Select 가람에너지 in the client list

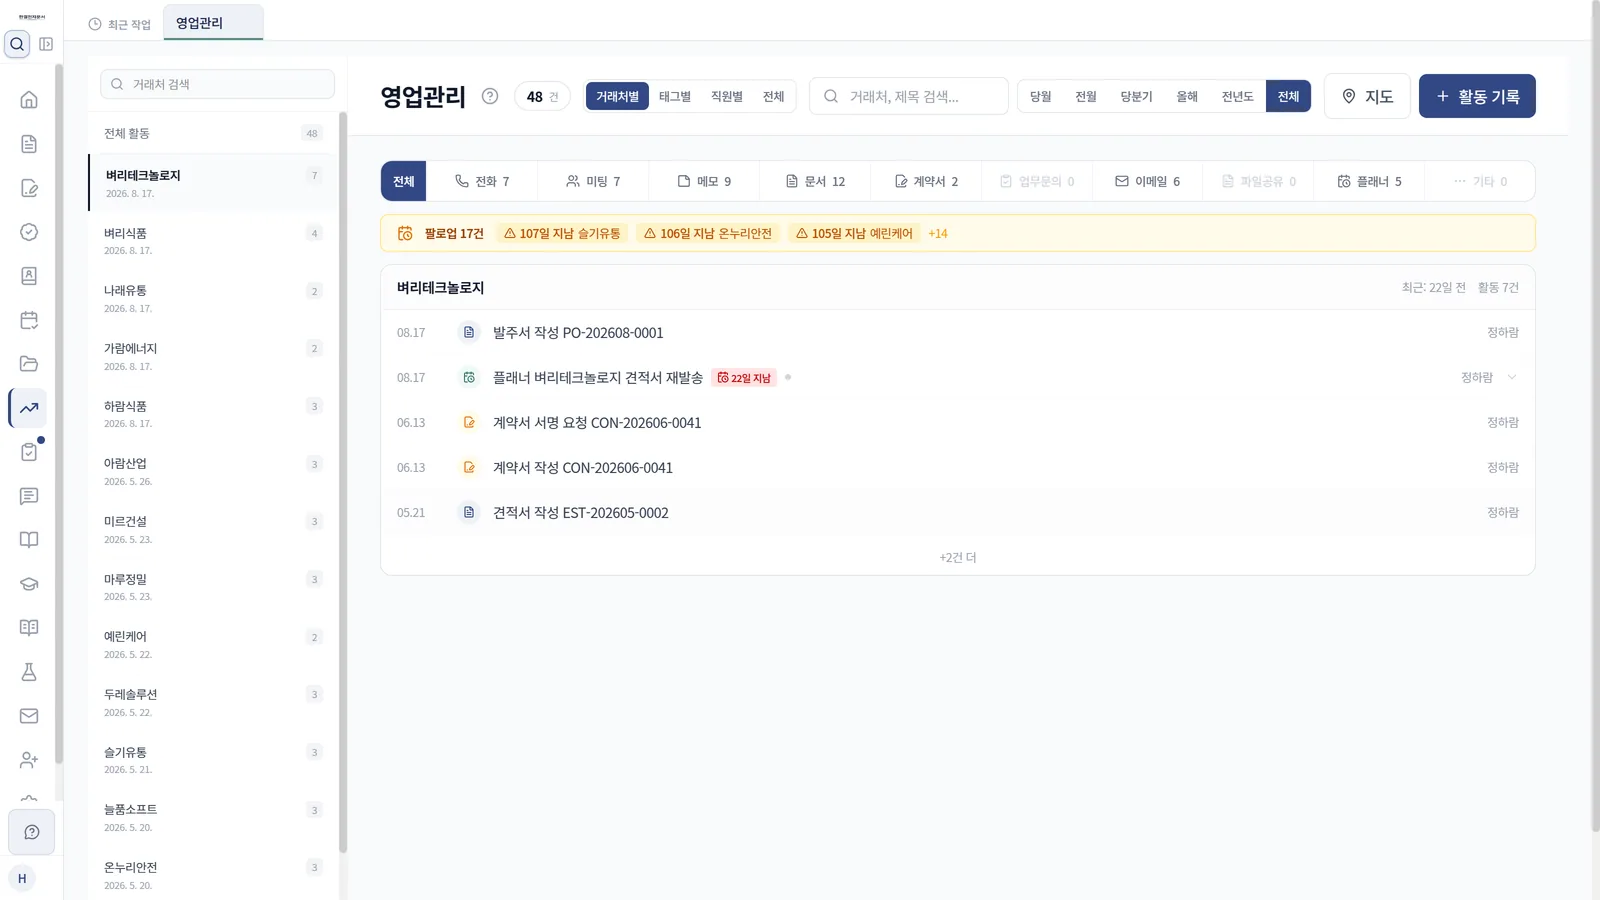tap(212, 356)
